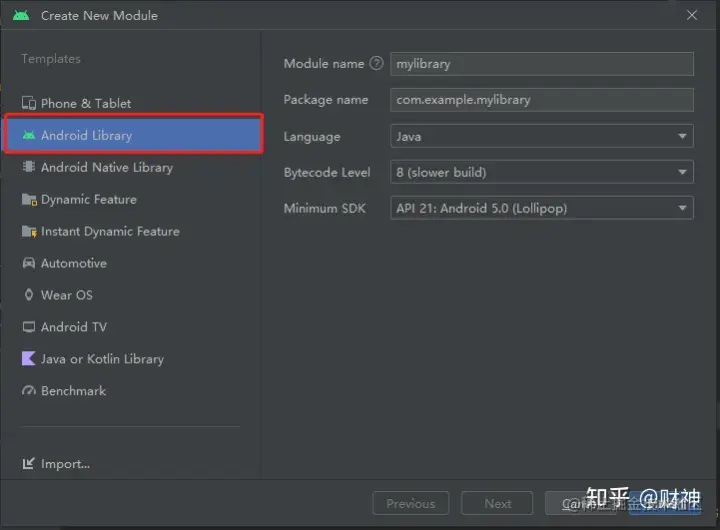Screen dimensions: 720x530
Task: Click the Benchmark label
Action: (x=73, y=390)
